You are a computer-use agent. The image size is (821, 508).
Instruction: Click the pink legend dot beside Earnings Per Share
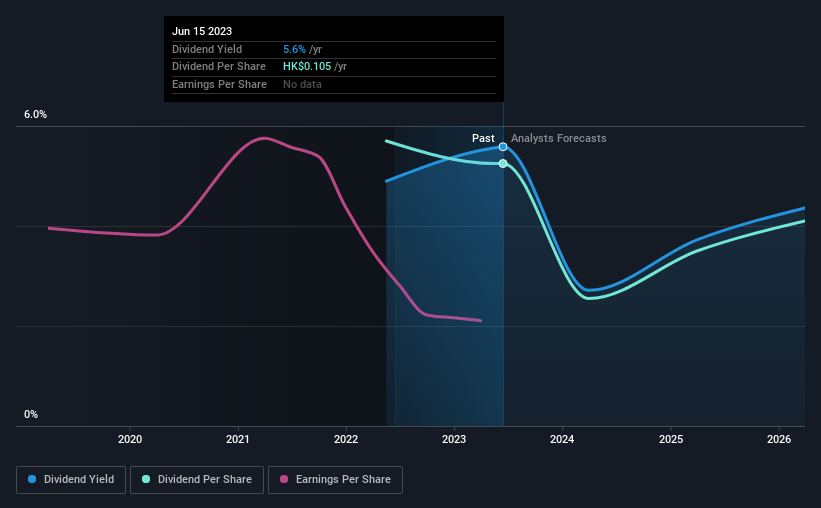coord(284,479)
